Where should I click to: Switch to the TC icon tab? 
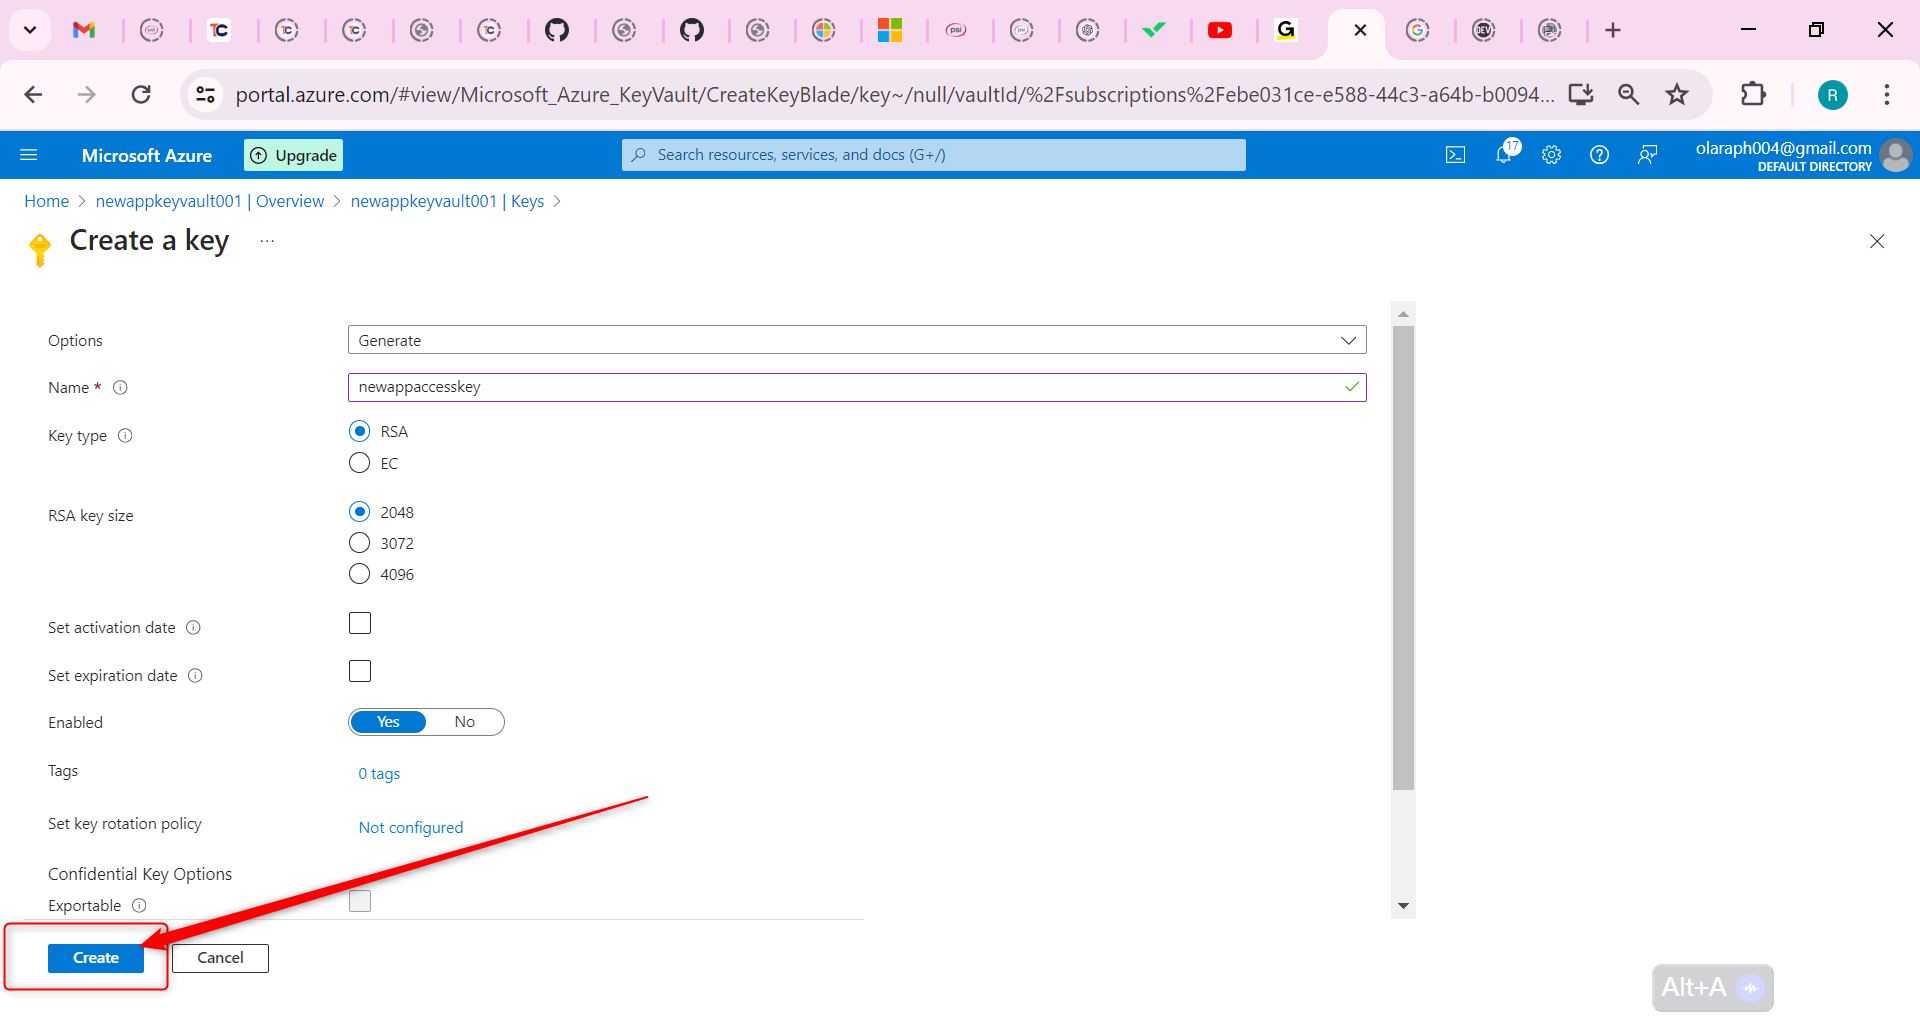[219, 30]
